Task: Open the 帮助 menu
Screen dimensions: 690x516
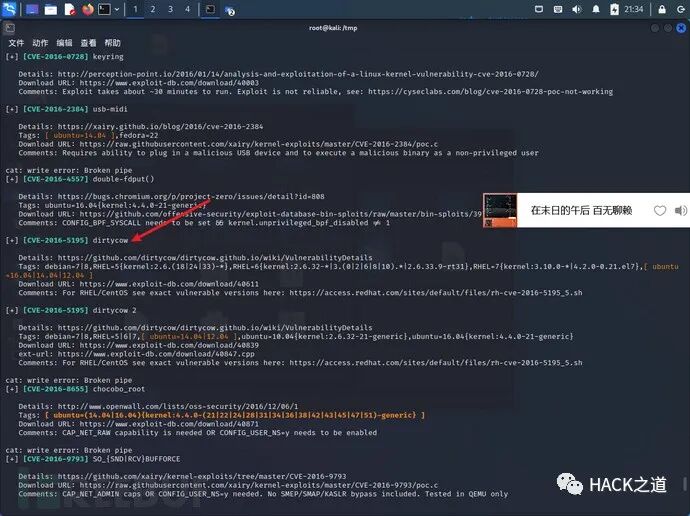Action: tap(112, 43)
